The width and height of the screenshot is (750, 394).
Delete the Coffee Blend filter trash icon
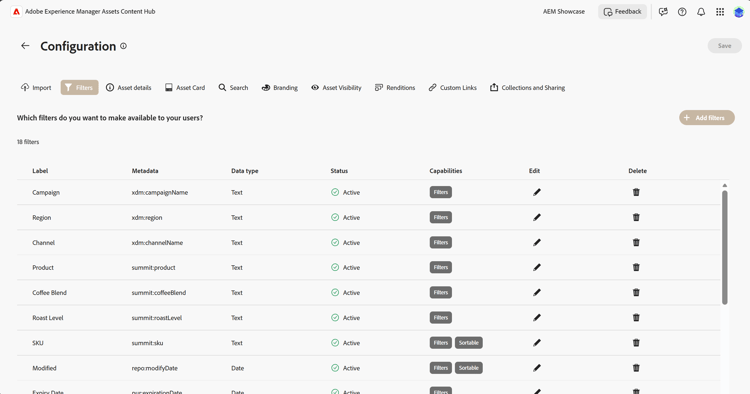point(636,293)
